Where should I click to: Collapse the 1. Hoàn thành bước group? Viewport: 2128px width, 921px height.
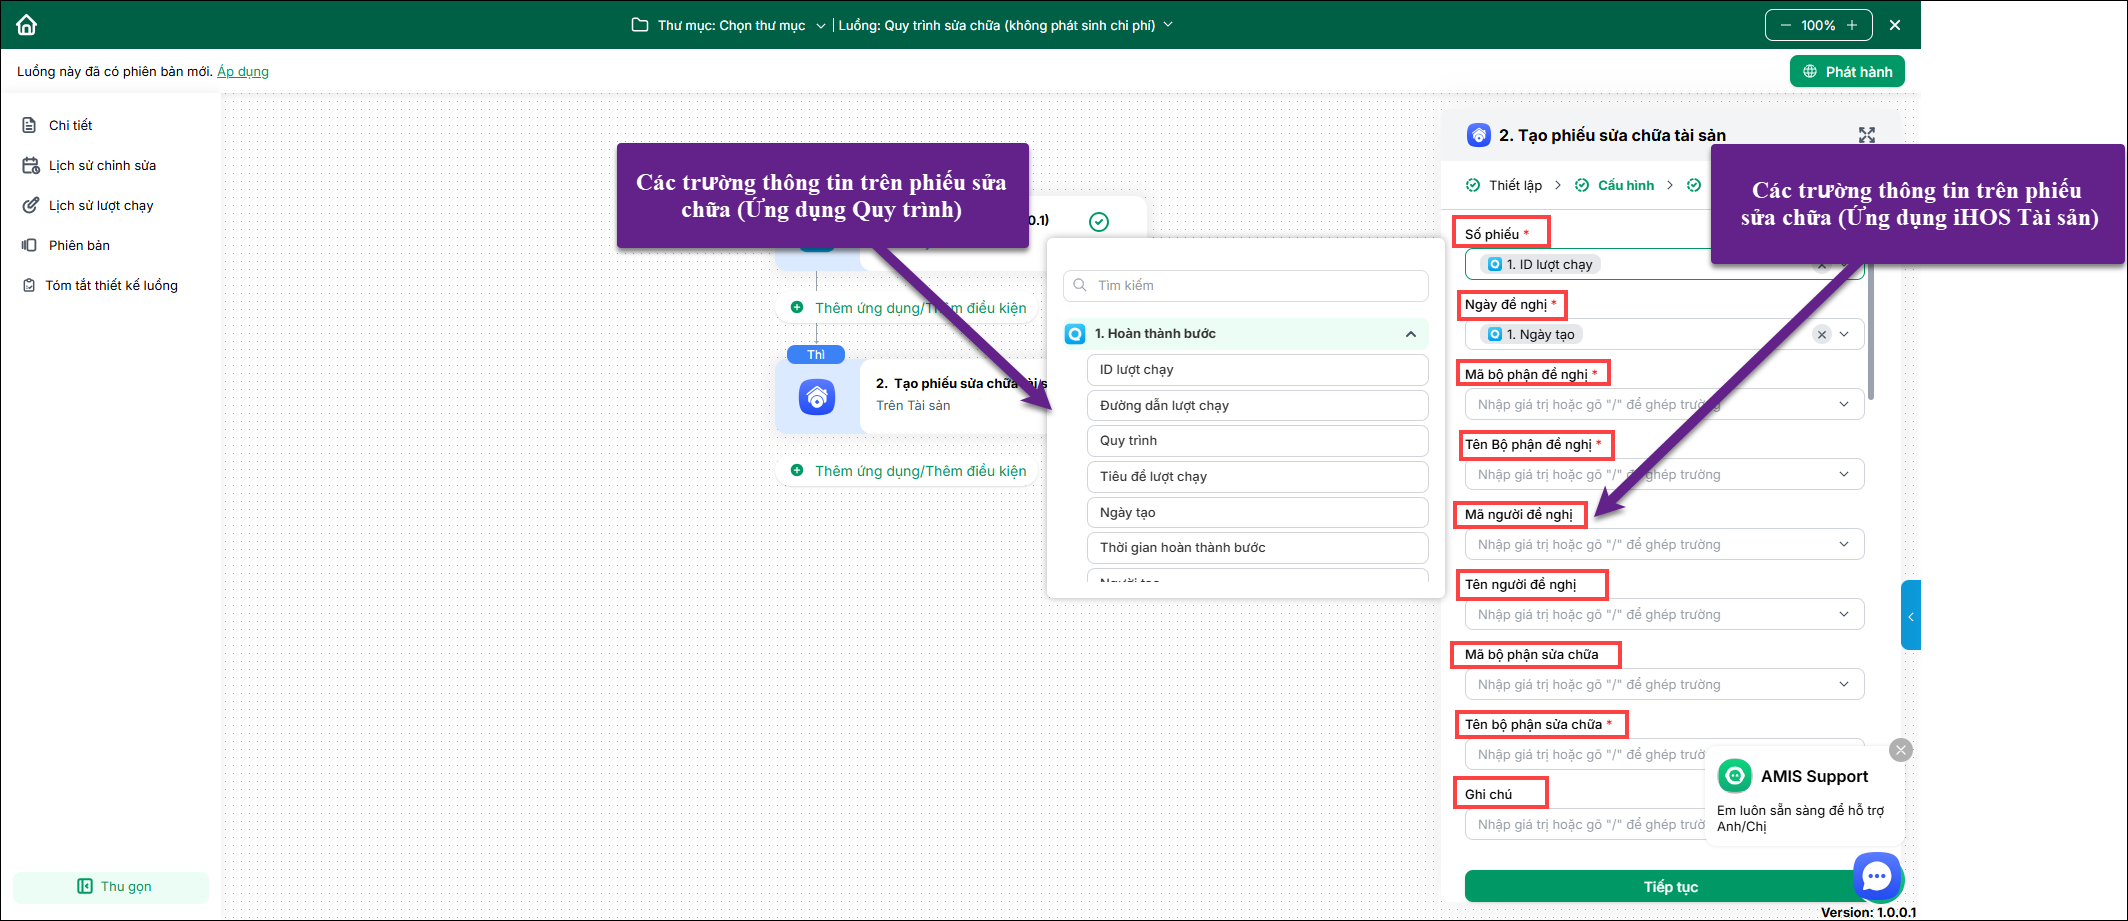point(1411,334)
